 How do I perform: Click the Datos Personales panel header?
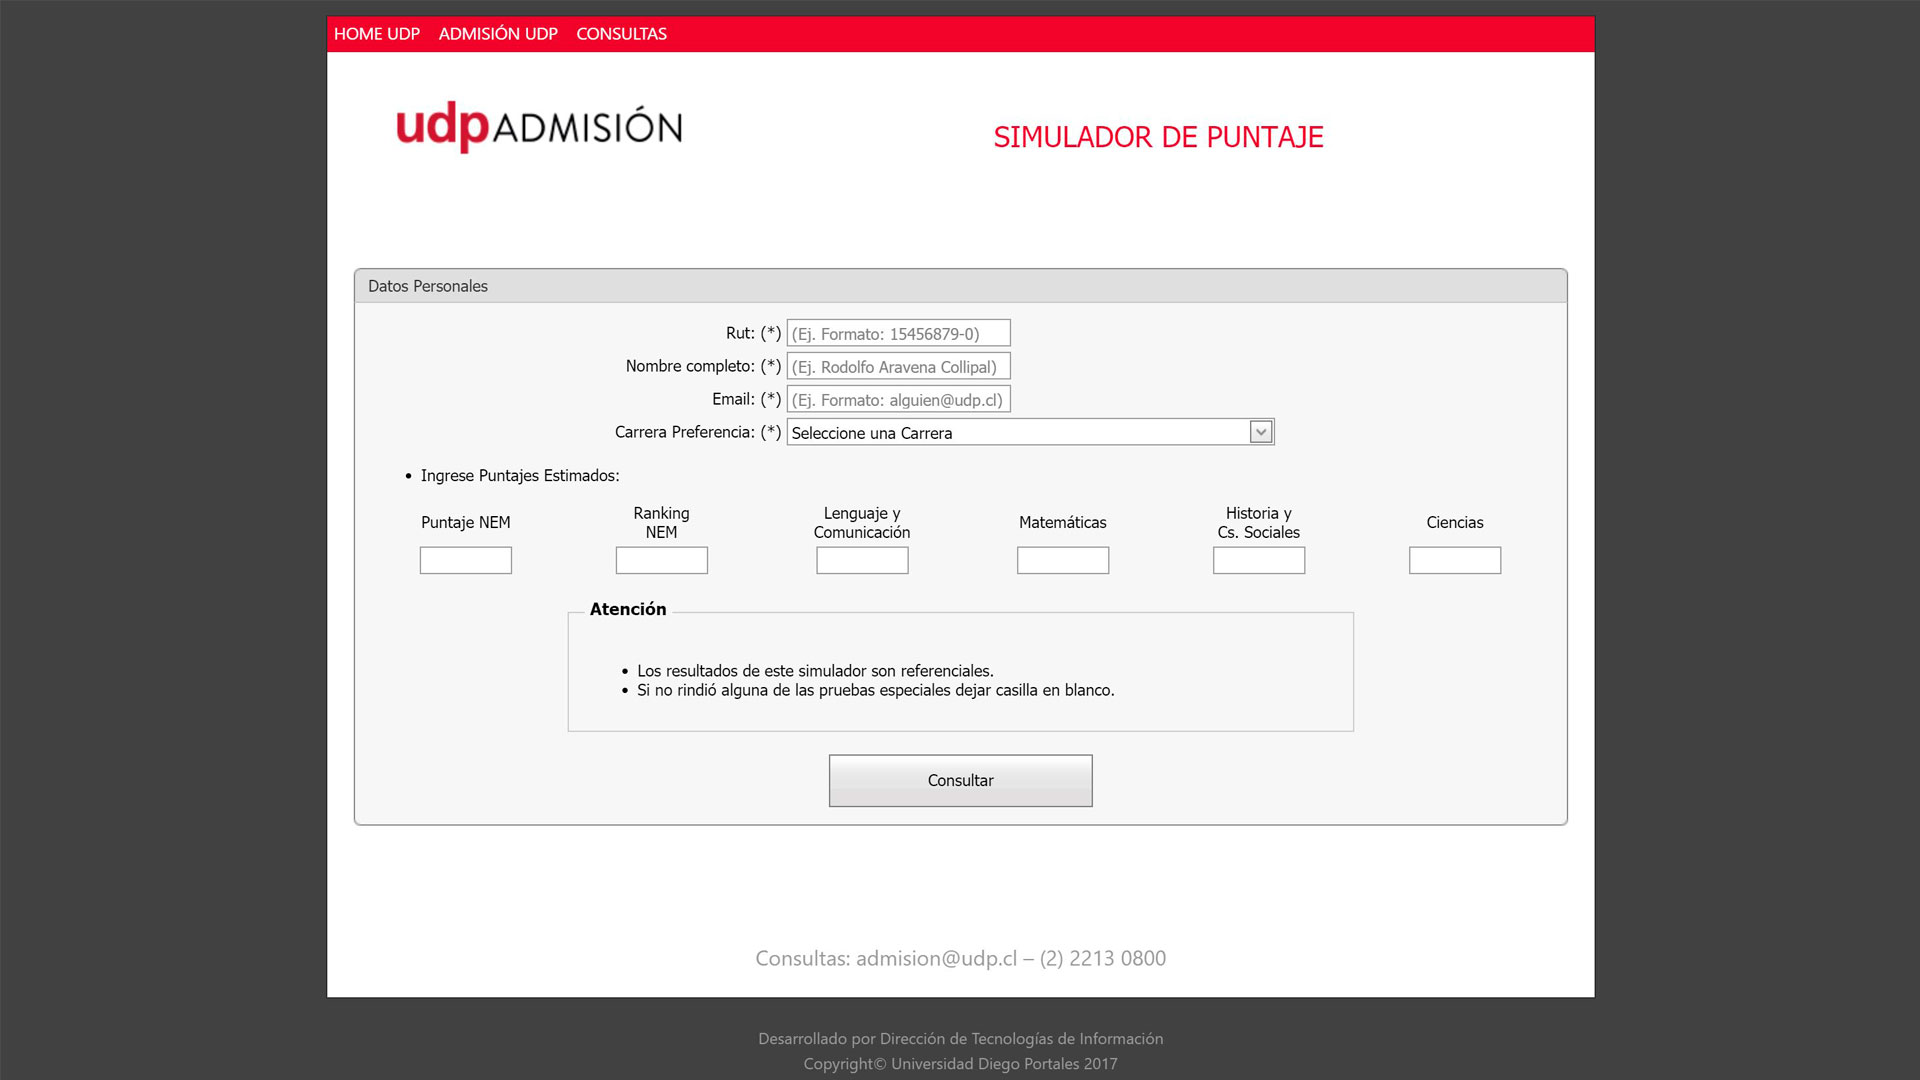point(960,286)
